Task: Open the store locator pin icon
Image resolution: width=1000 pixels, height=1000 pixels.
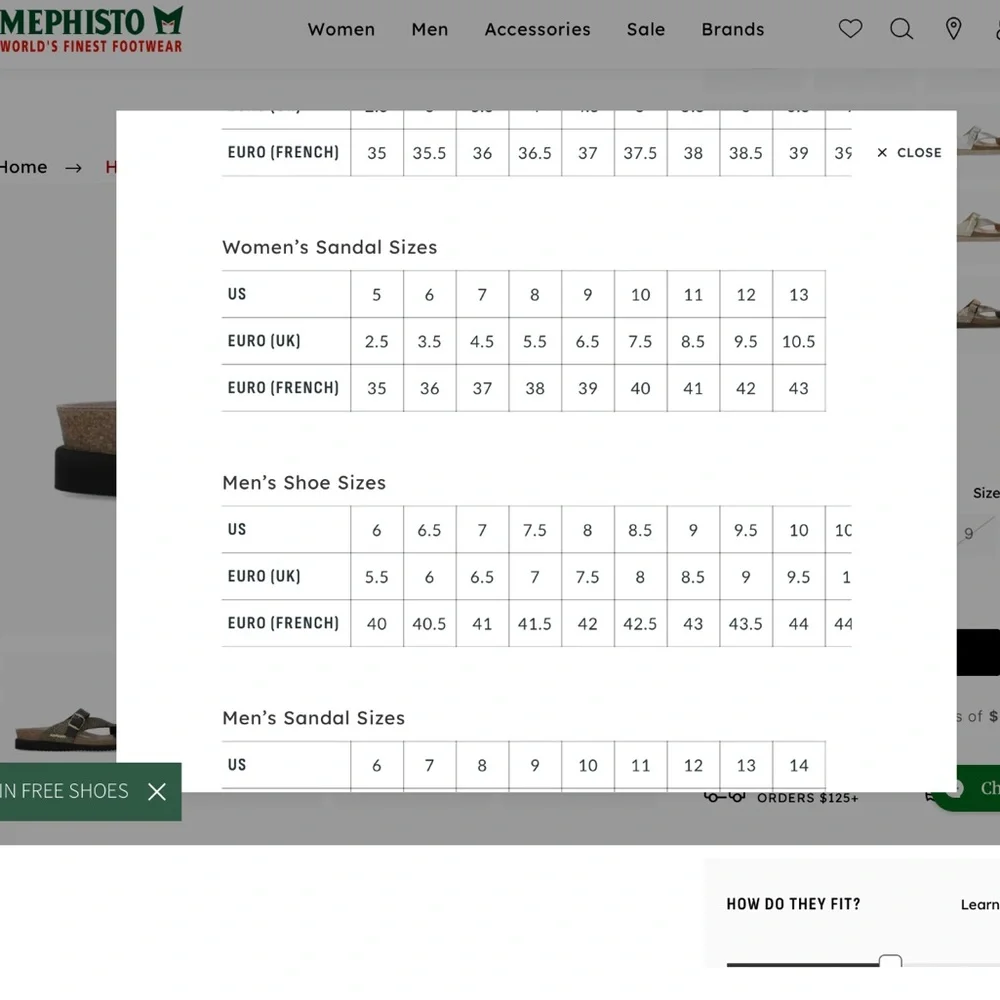Action: pyautogui.click(x=953, y=29)
